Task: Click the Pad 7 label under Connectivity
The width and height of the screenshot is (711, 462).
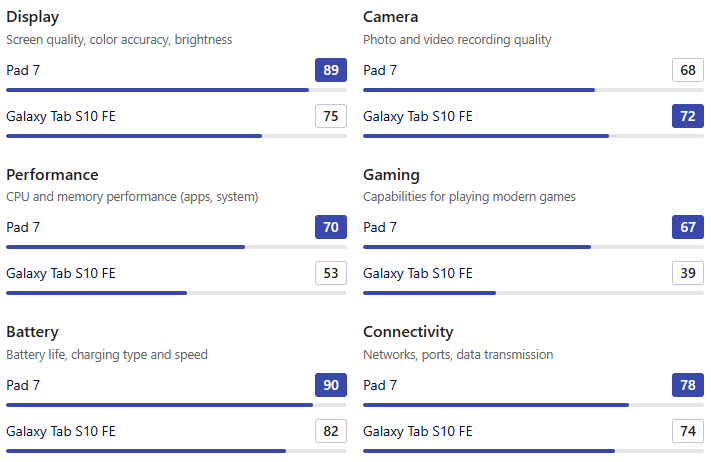Action: [380, 385]
